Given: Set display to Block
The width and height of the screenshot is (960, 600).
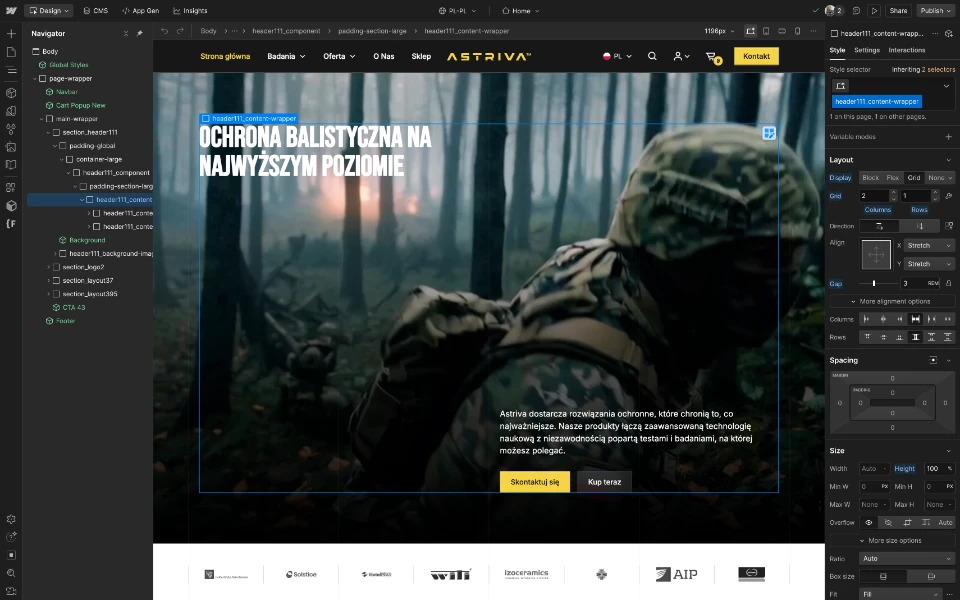Looking at the screenshot, I should (870, 178).
